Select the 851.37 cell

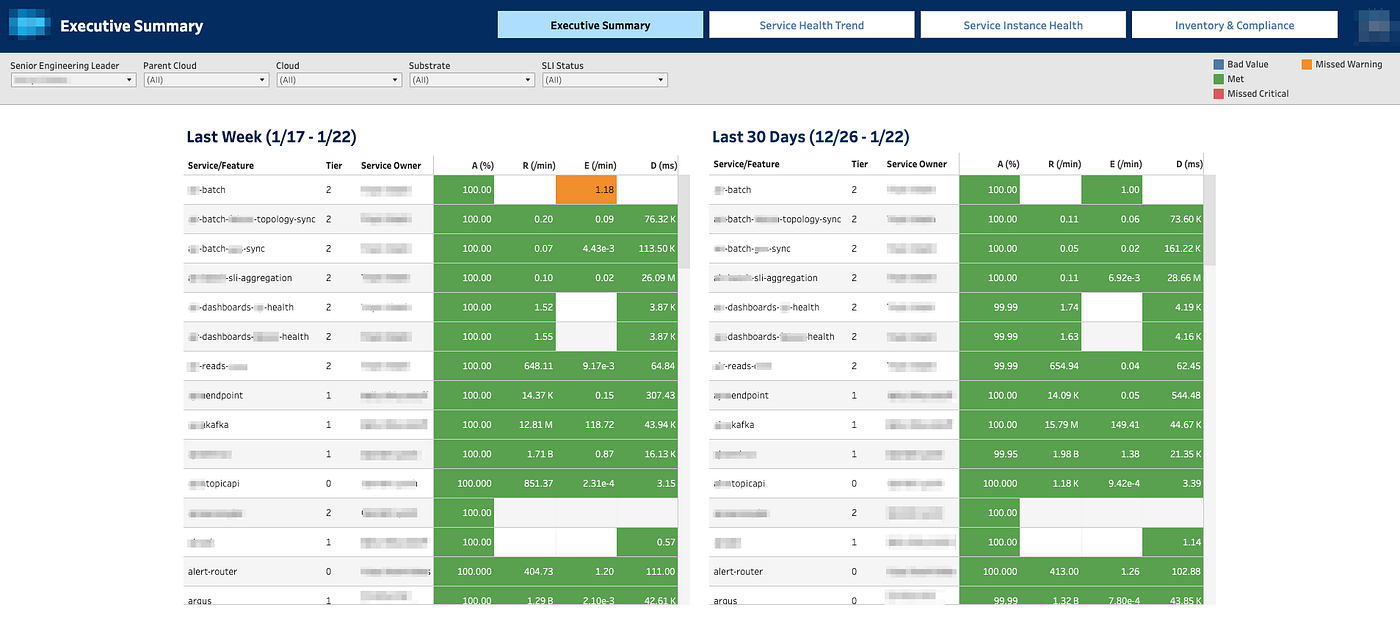click(525, 484)
